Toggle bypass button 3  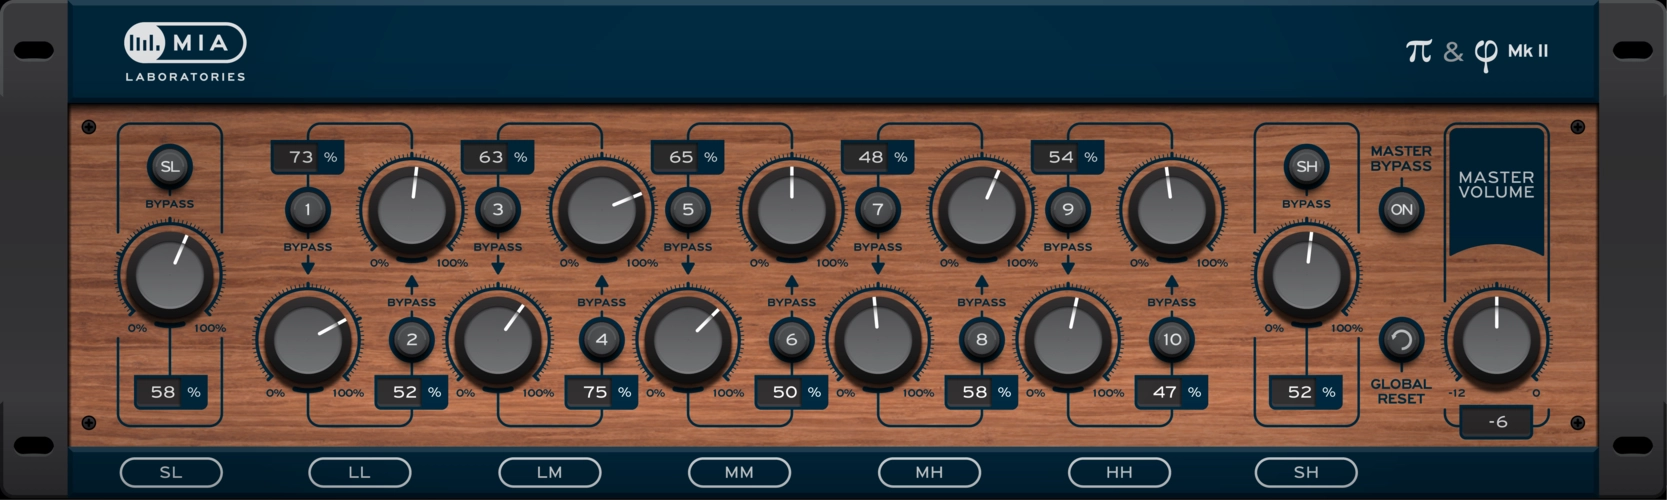498,210
